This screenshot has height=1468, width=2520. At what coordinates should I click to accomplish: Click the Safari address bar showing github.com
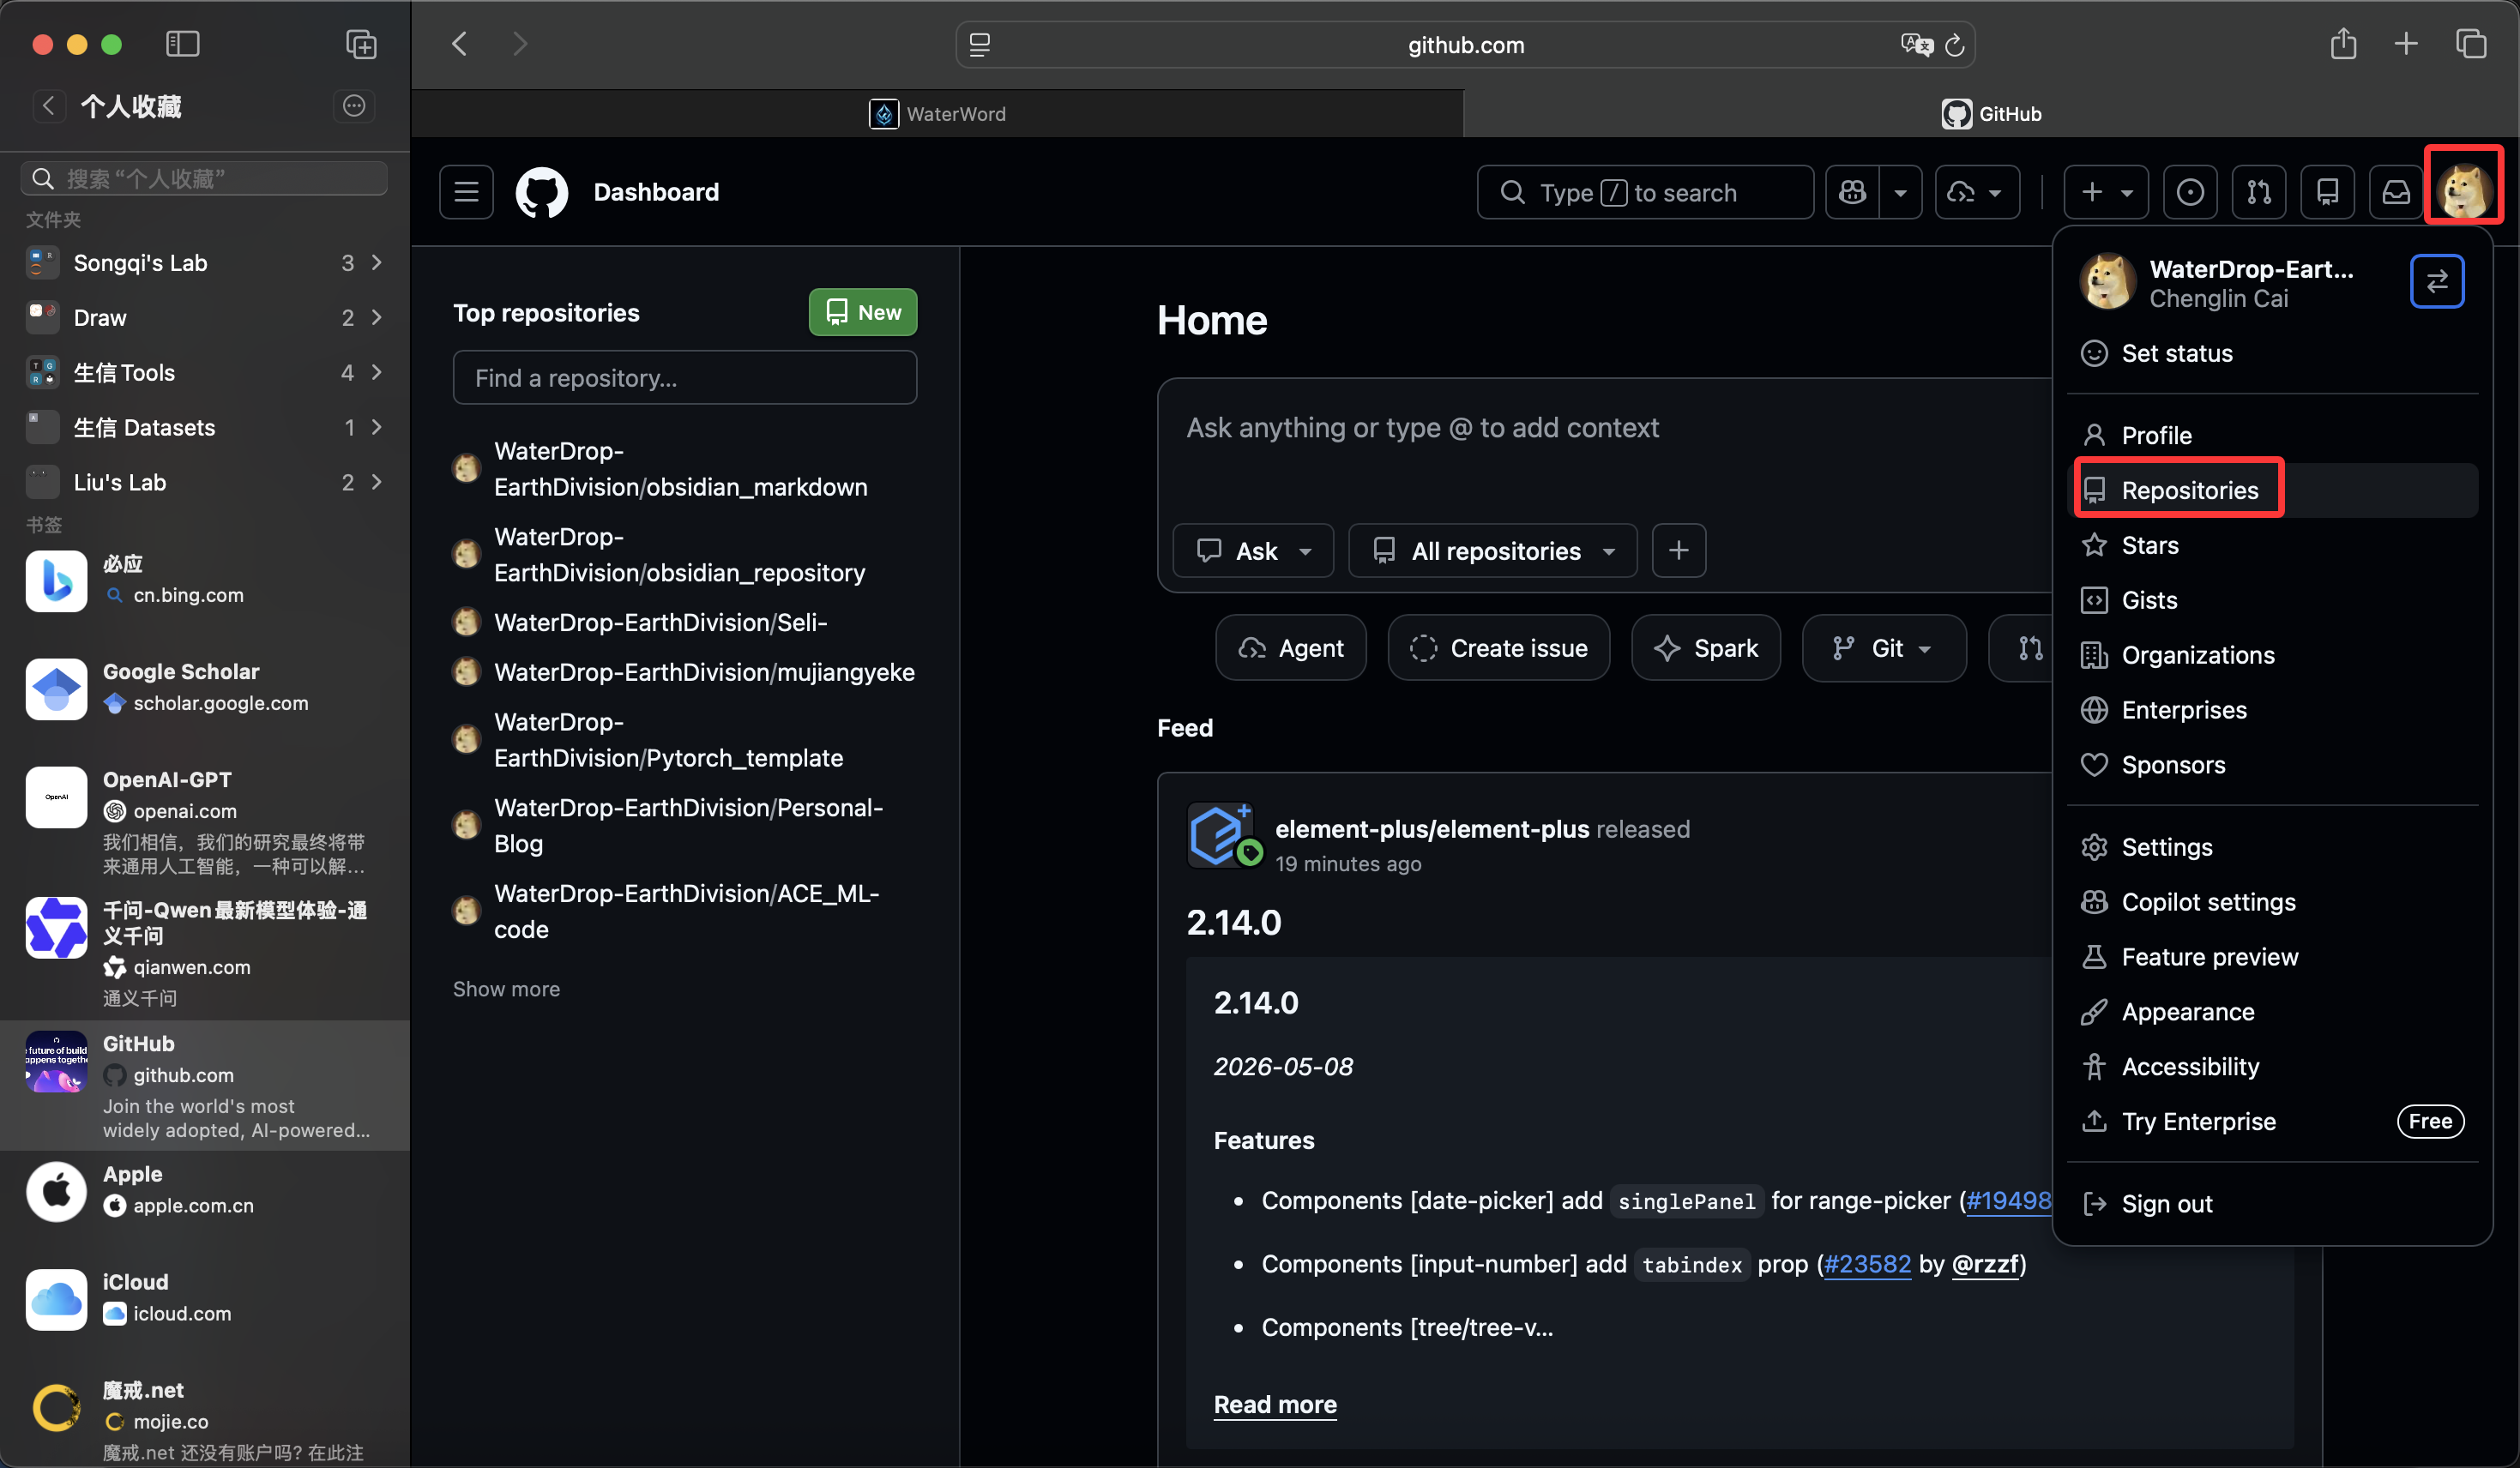[1465, 45]
